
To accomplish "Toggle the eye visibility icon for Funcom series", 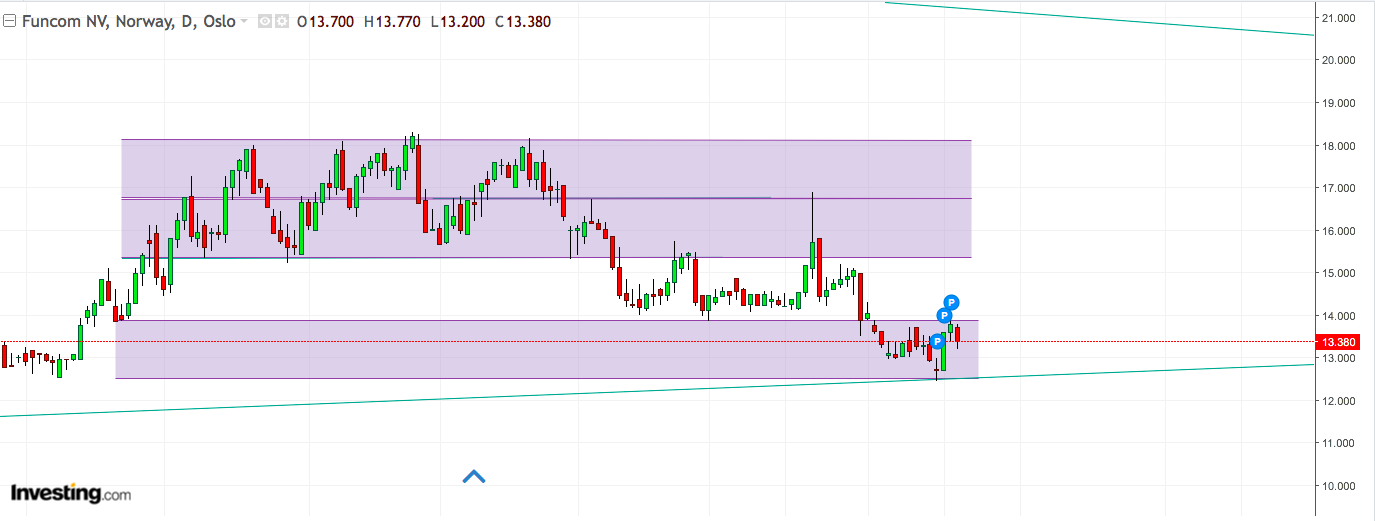I will (x=265, y=21).
